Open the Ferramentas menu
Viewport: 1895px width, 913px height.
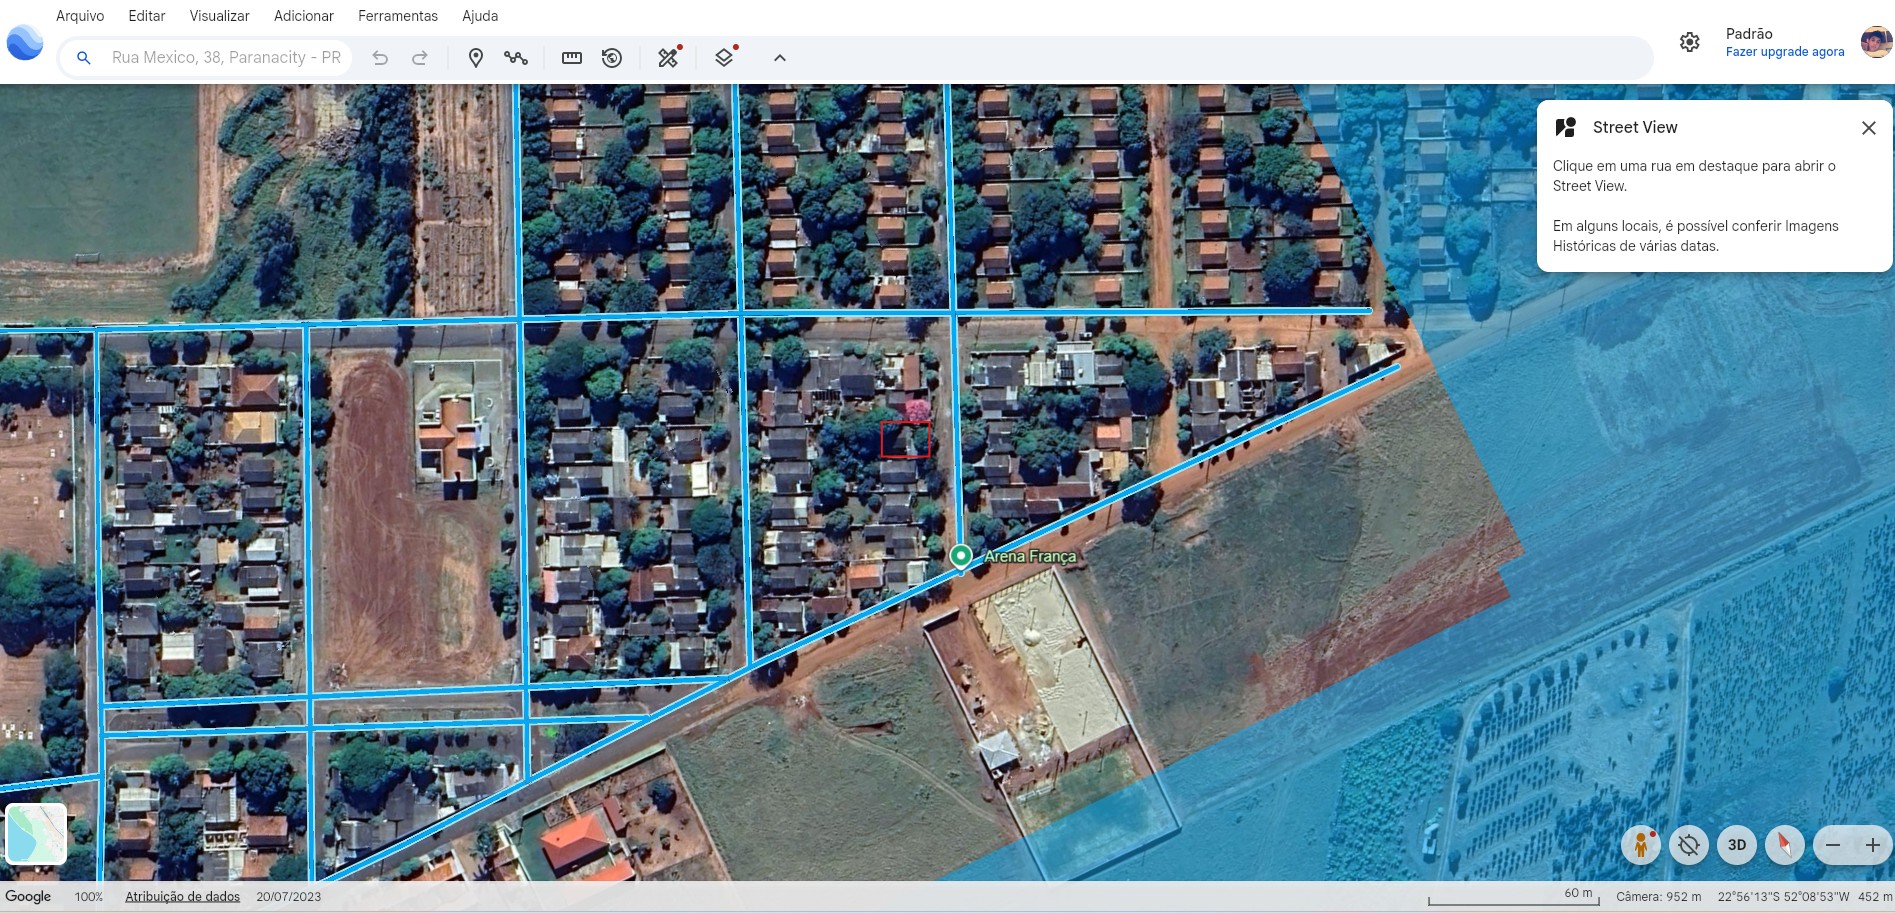point(397,16)
